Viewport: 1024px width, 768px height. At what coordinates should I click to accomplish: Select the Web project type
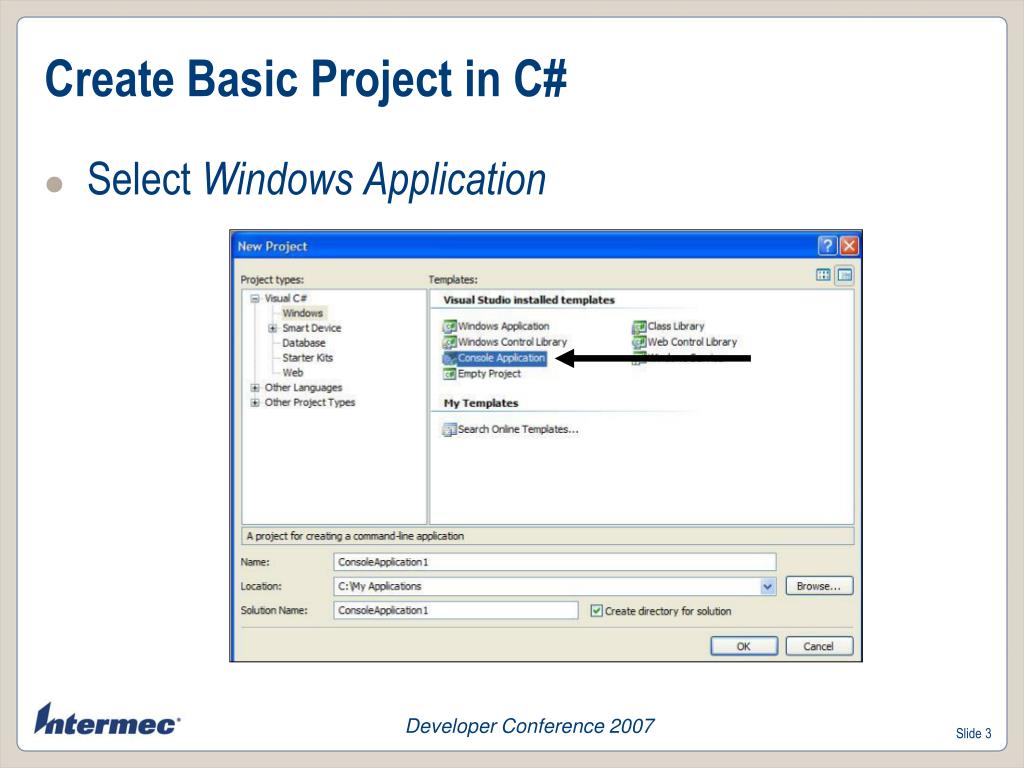coord(293,373)
